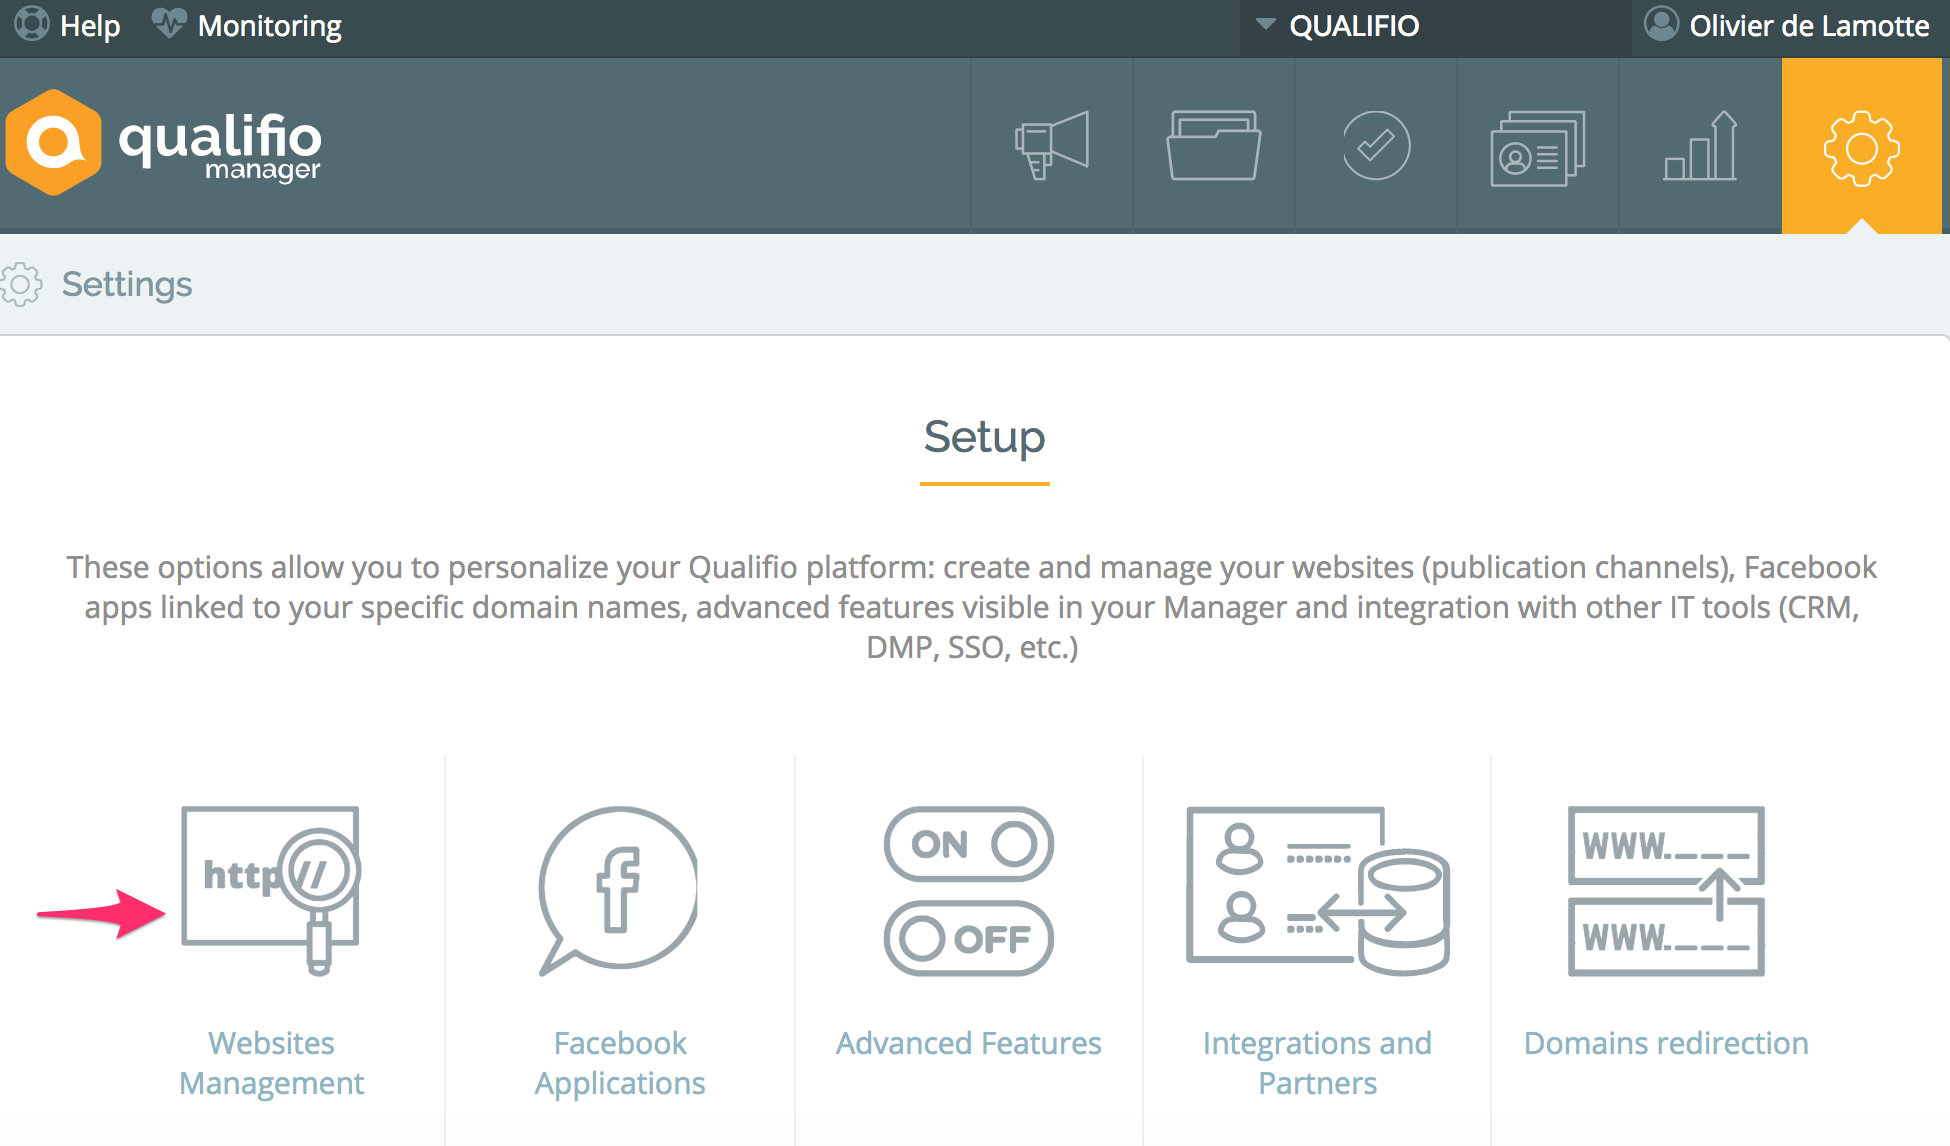Select the orange settings gear tab
This screenshot has width=1950, height=1146.
[1861, 148]
